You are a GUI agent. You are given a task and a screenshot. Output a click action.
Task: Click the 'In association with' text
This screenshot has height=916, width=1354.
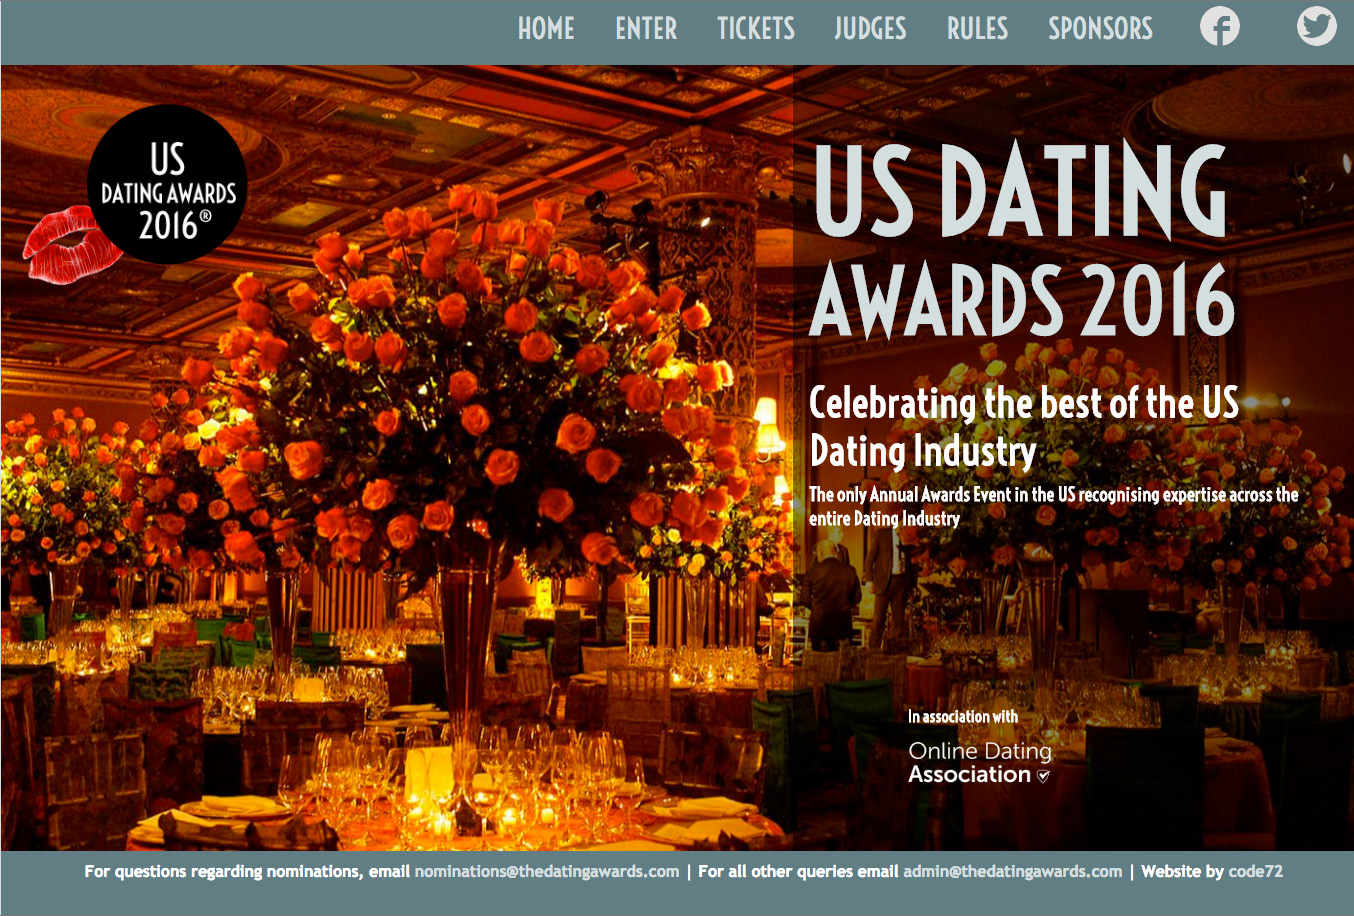coord(963,716)
